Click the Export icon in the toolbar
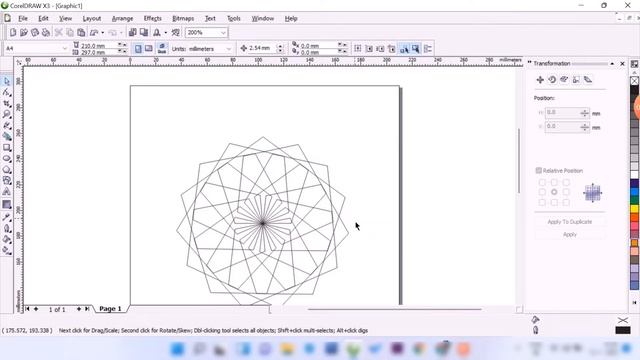 tap(144, 32)
